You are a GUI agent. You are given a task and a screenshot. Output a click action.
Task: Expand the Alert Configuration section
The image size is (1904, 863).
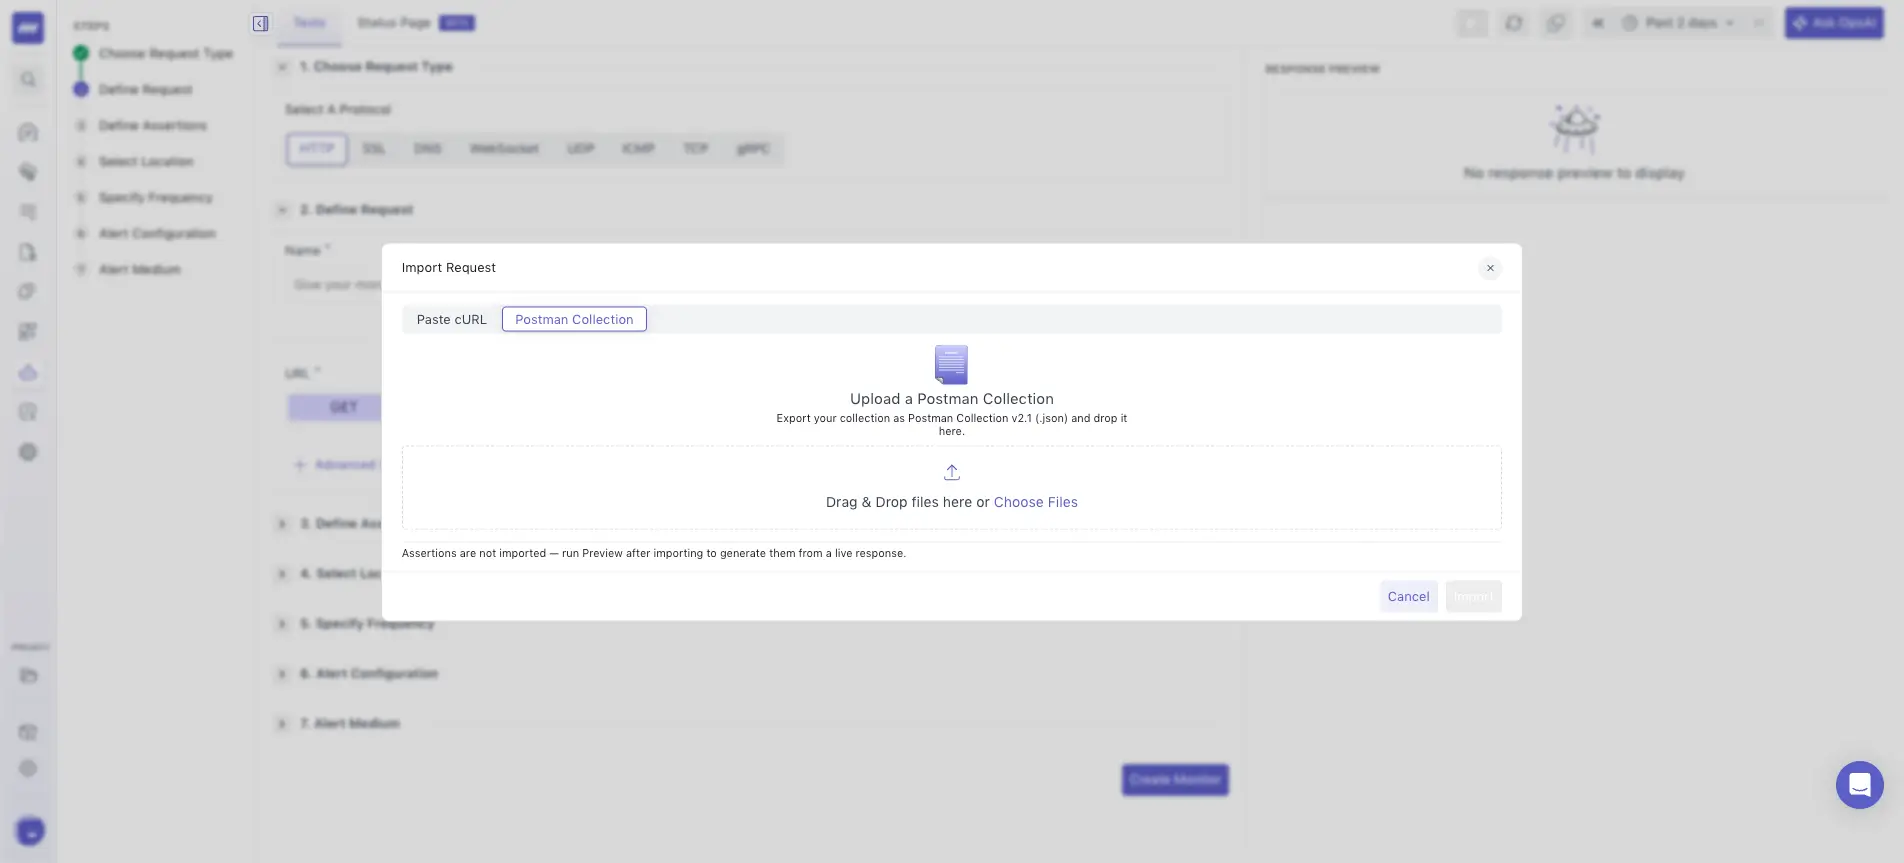coord(282,674)
